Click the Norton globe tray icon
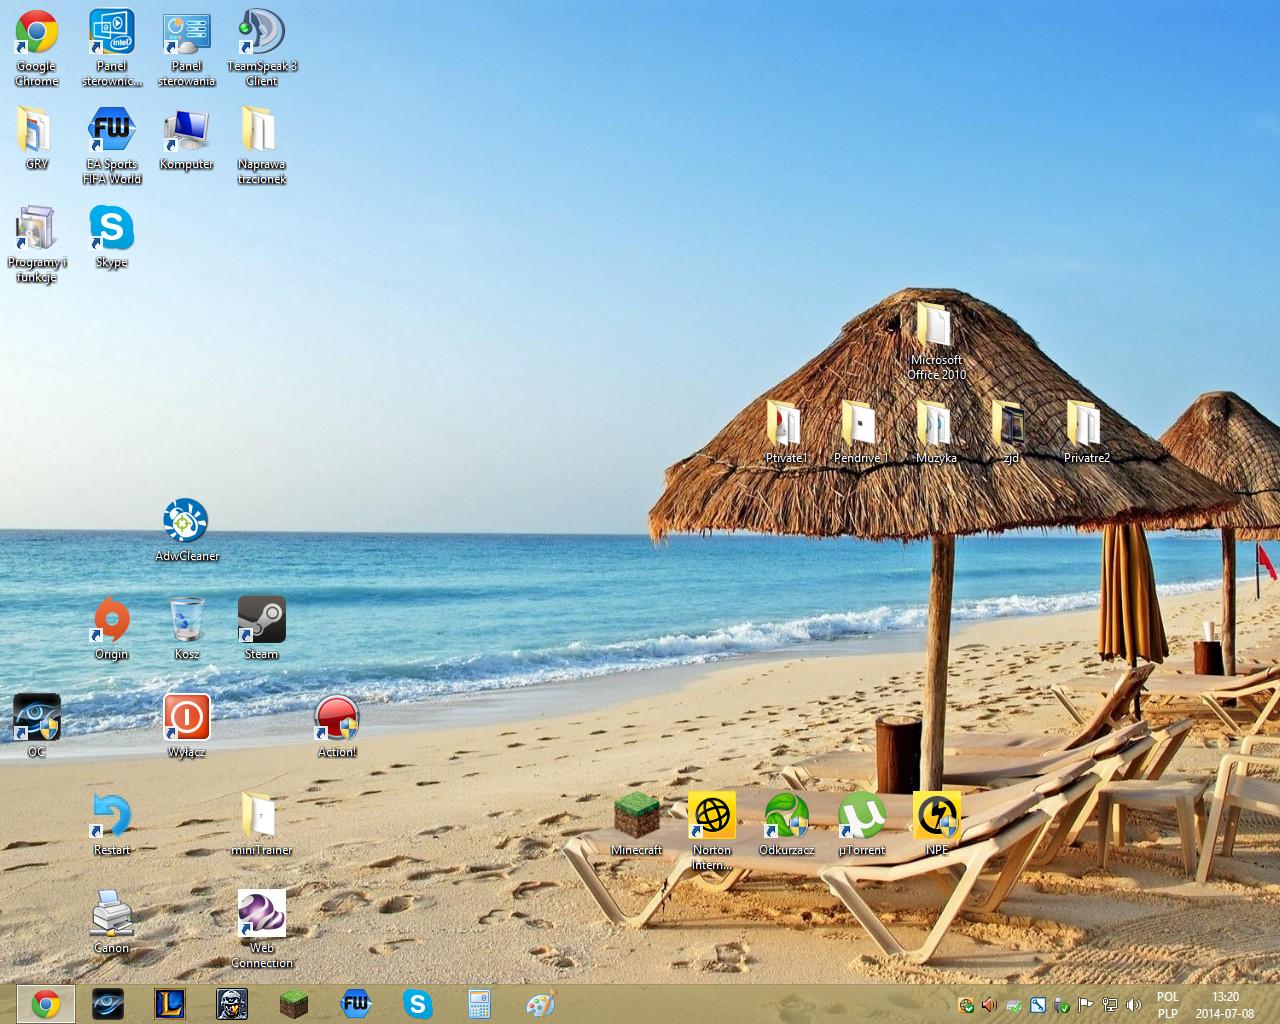Screen dimensions: 1280x1024 coord(966,1005)
